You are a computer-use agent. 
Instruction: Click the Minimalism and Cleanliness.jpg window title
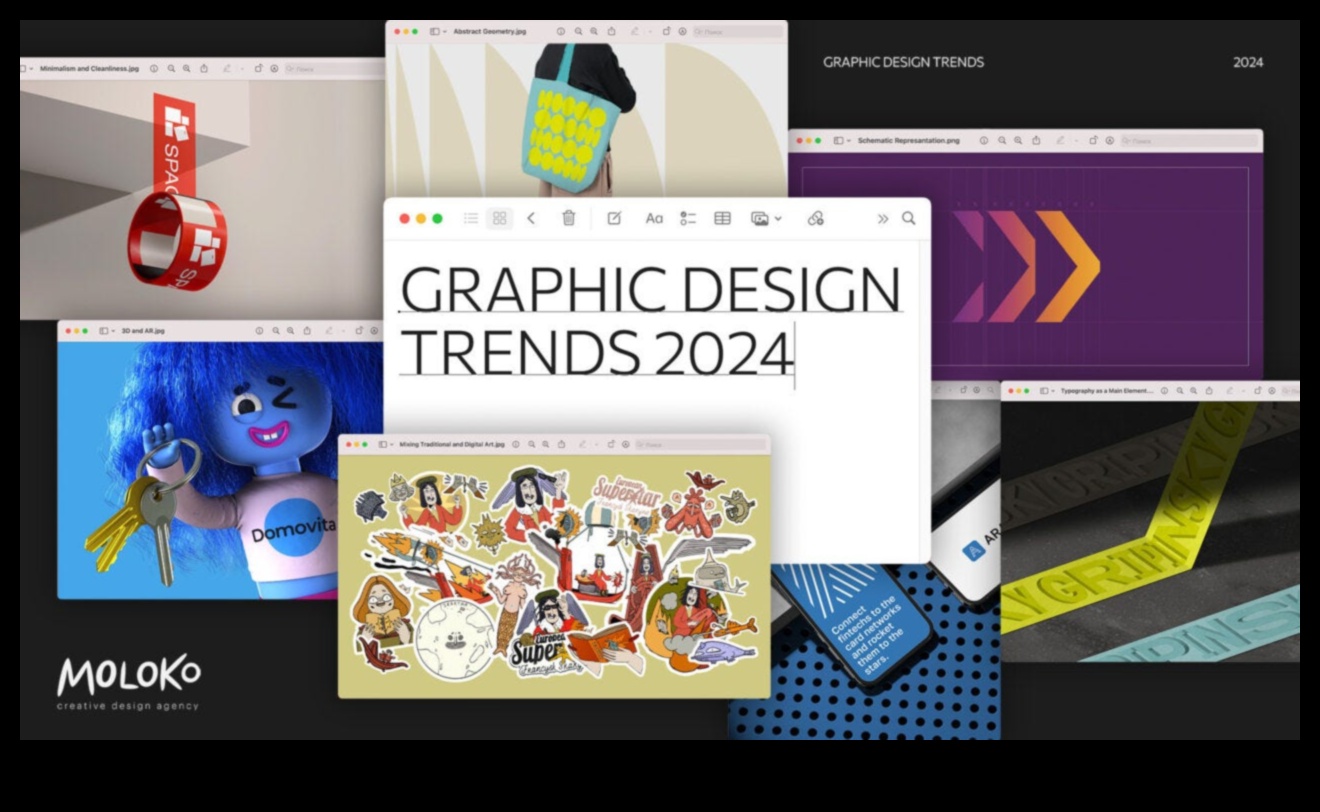89,69
